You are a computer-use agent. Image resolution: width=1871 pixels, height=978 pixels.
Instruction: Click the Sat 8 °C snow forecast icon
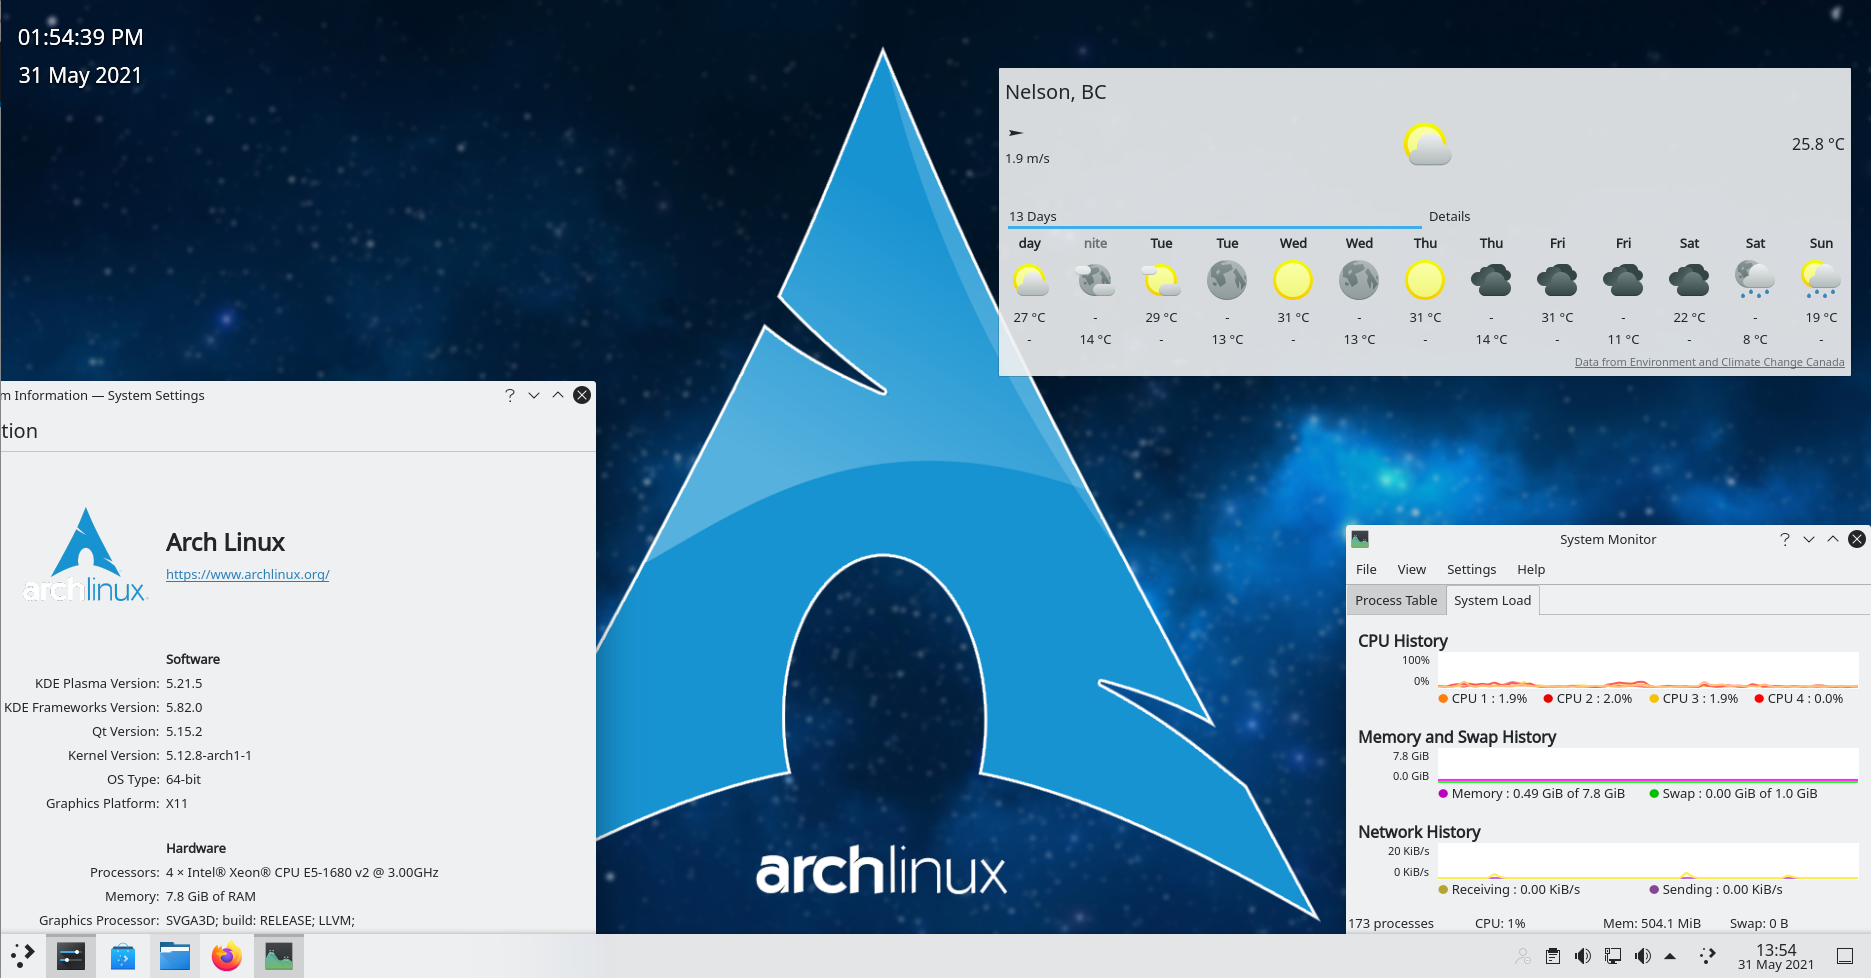point(1755,280)
